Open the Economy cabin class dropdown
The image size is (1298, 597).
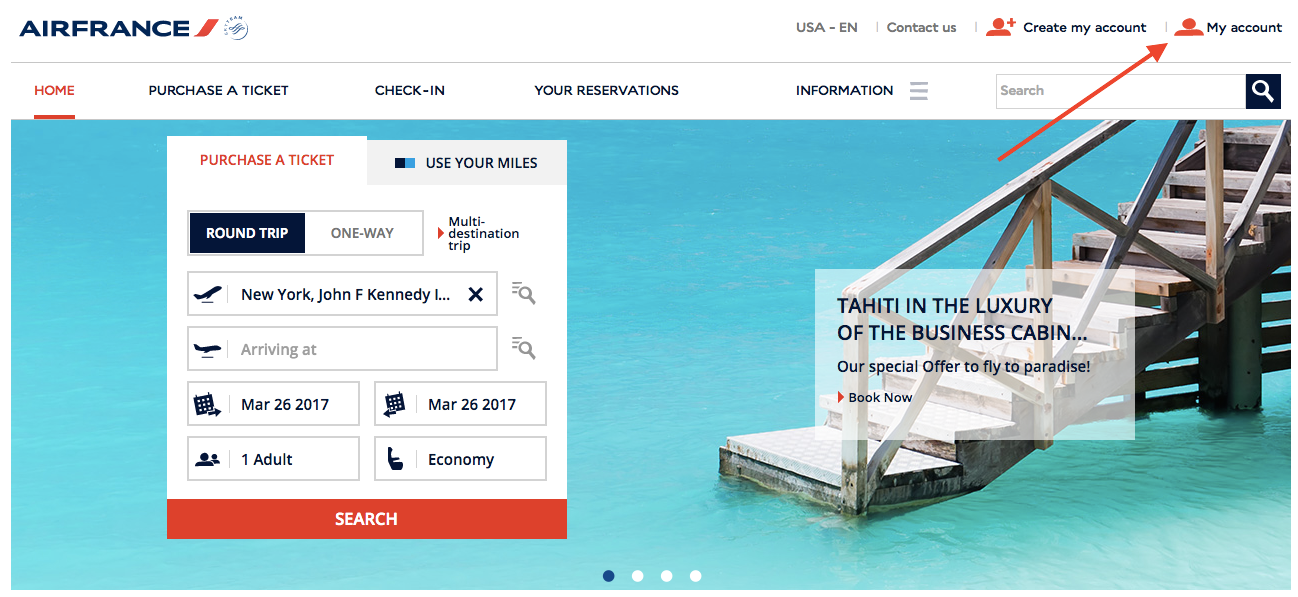point(460,459)
